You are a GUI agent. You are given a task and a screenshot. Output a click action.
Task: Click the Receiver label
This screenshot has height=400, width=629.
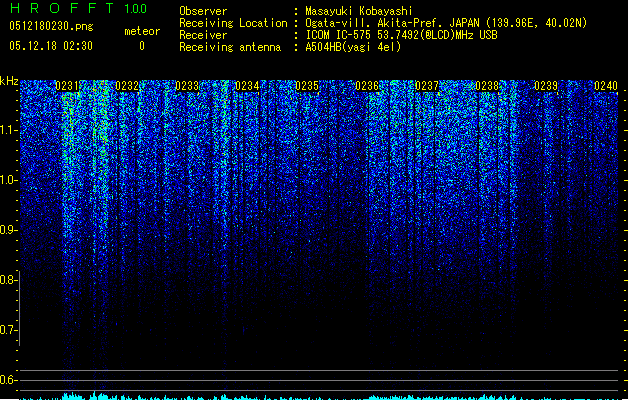[x=203, y=35]
